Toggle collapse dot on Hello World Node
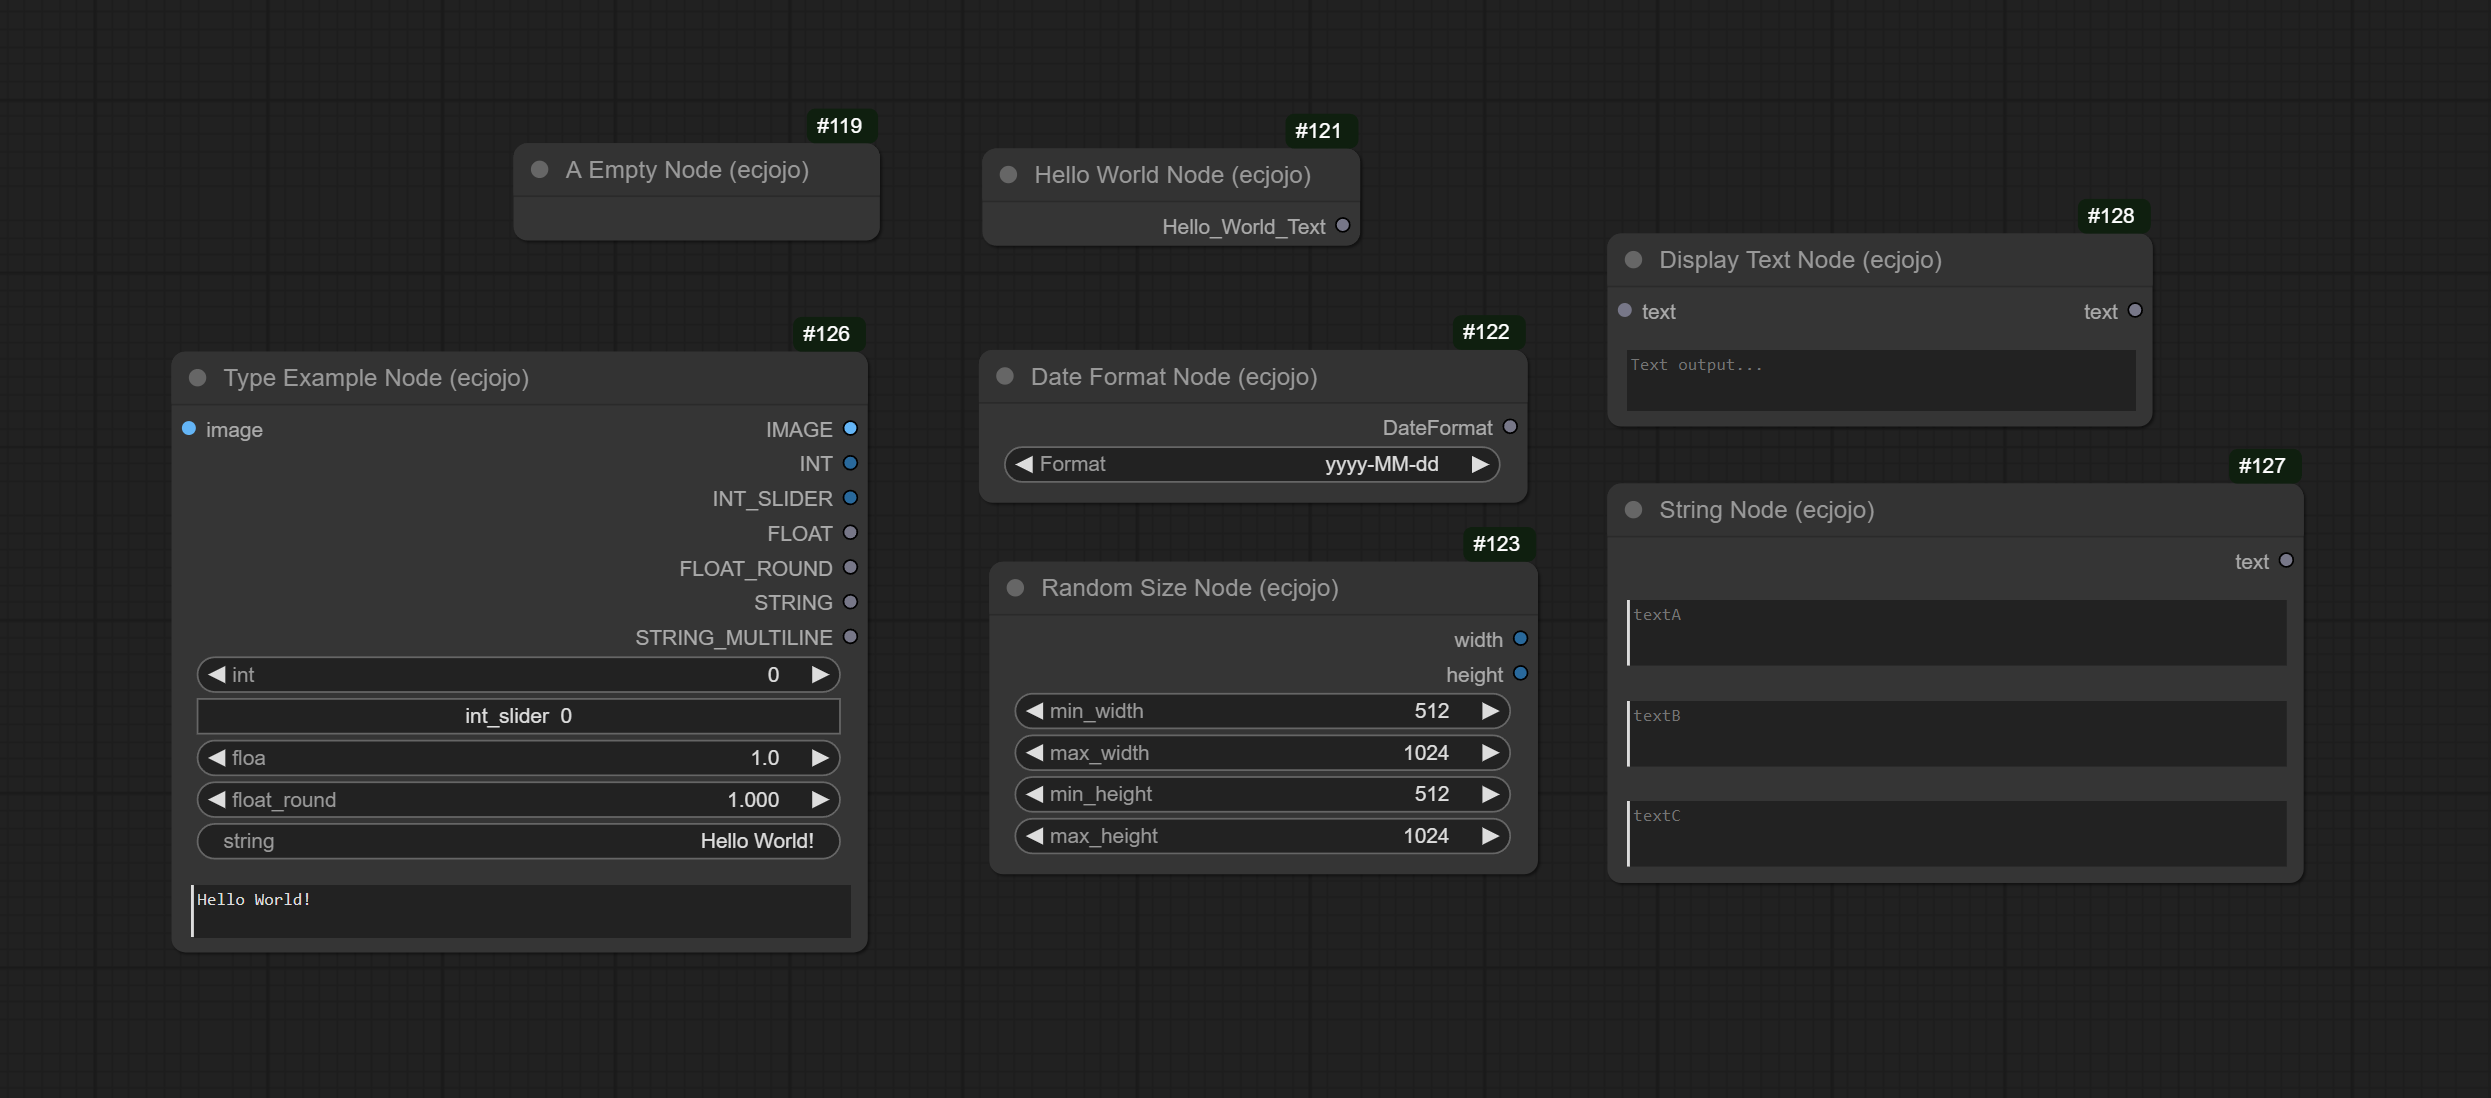Screen dimensions: 2491x1098 [x=1009, y=175]
